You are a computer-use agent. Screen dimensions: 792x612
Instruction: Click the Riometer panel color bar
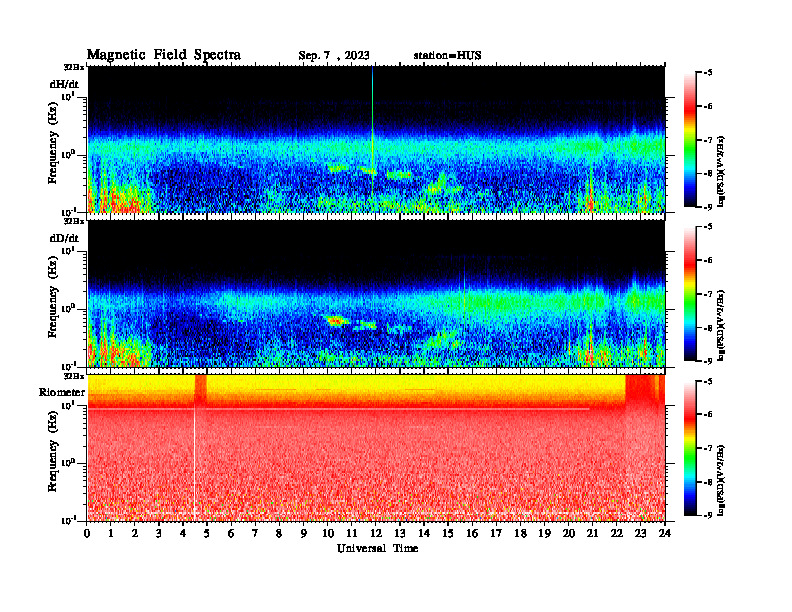[690, 448]
